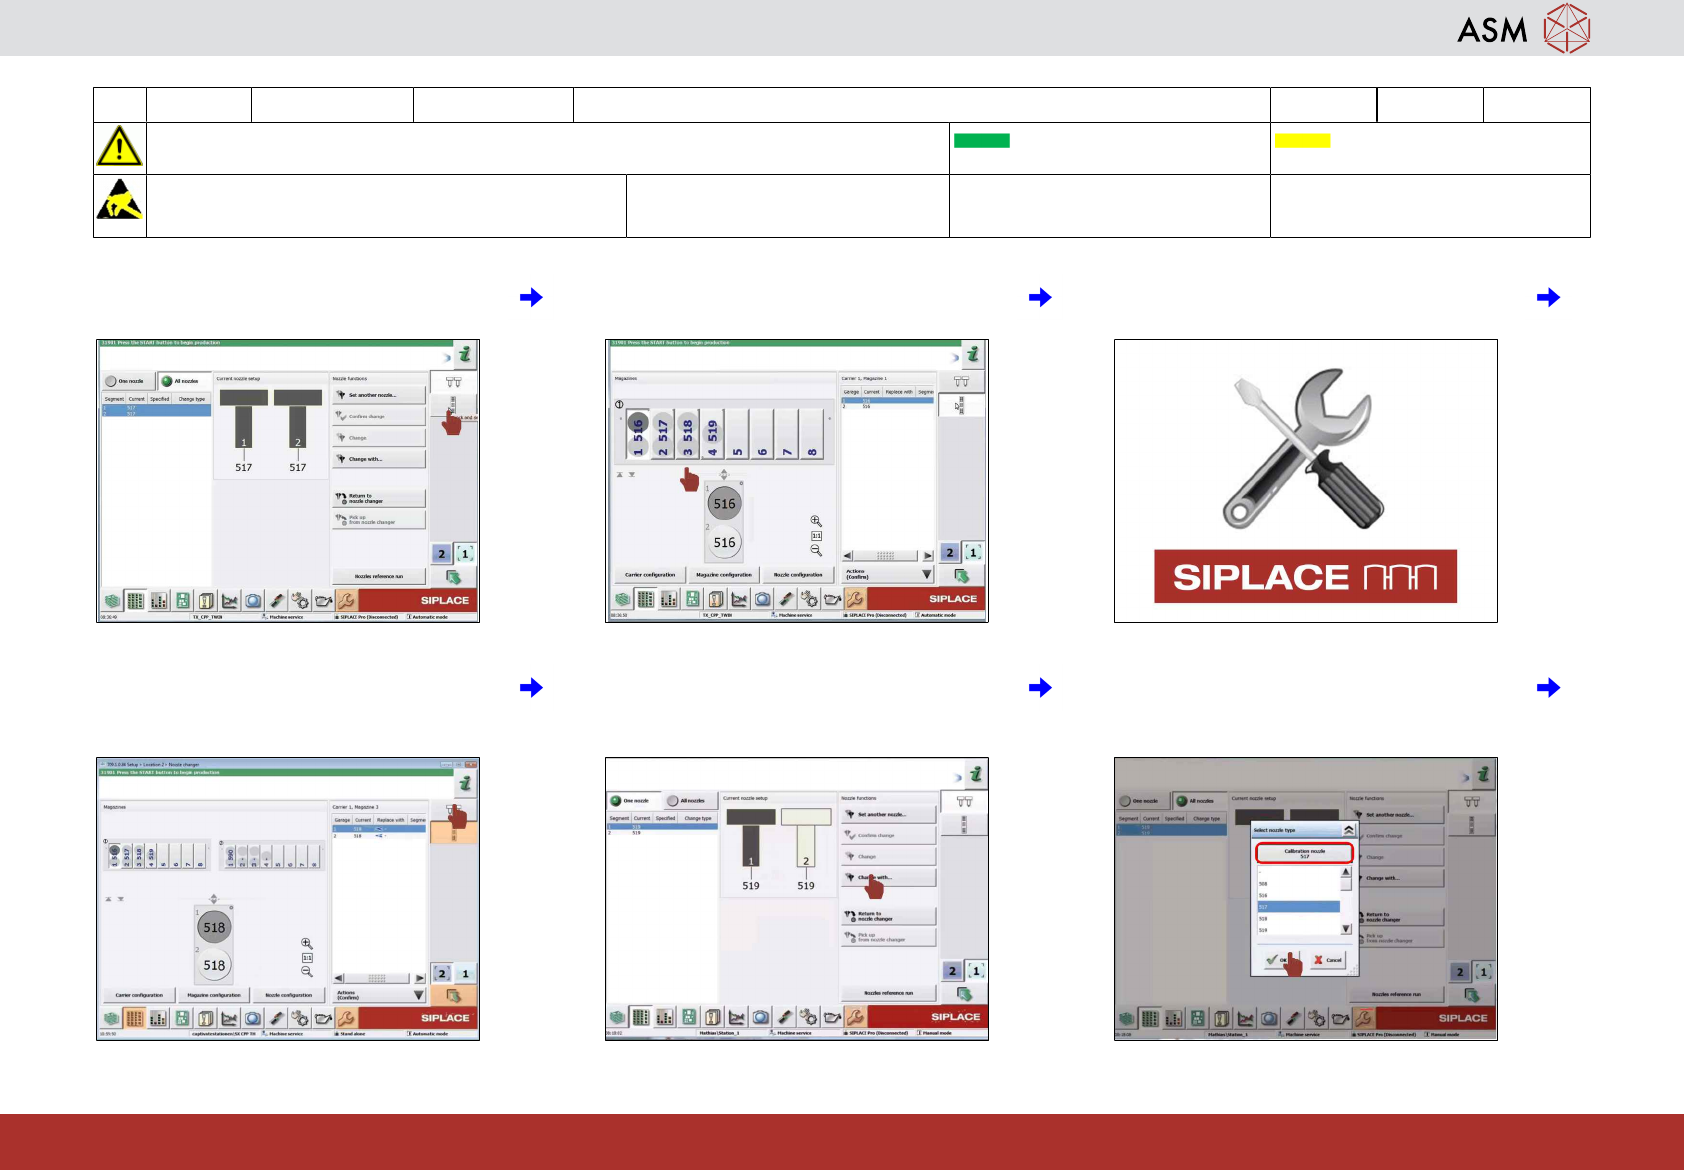The height and width of the screenshot is (1170, 1684).
Task: Open green board layout icon in Magazine 3 toolbar
Action: pos(182,1019)
